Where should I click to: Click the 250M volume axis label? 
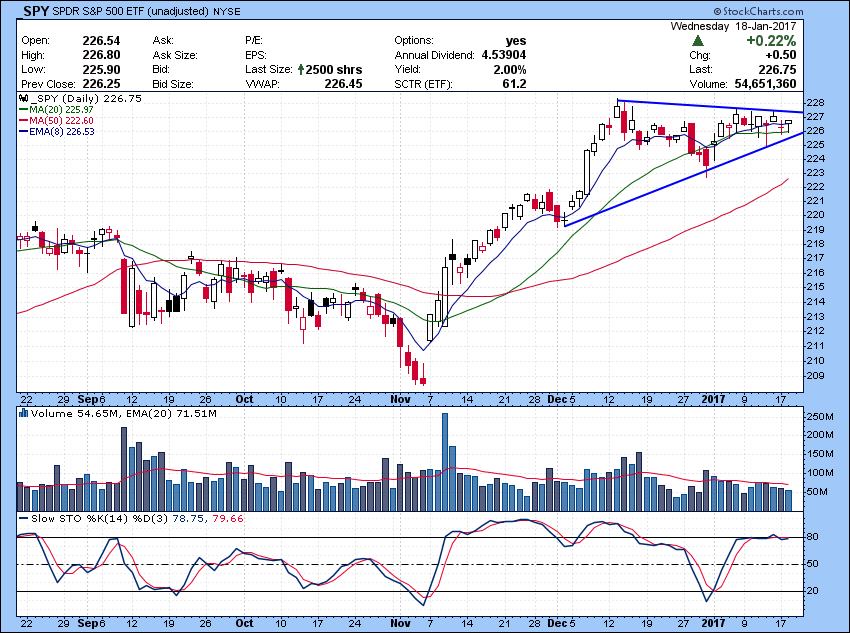[x=821, y=416]
